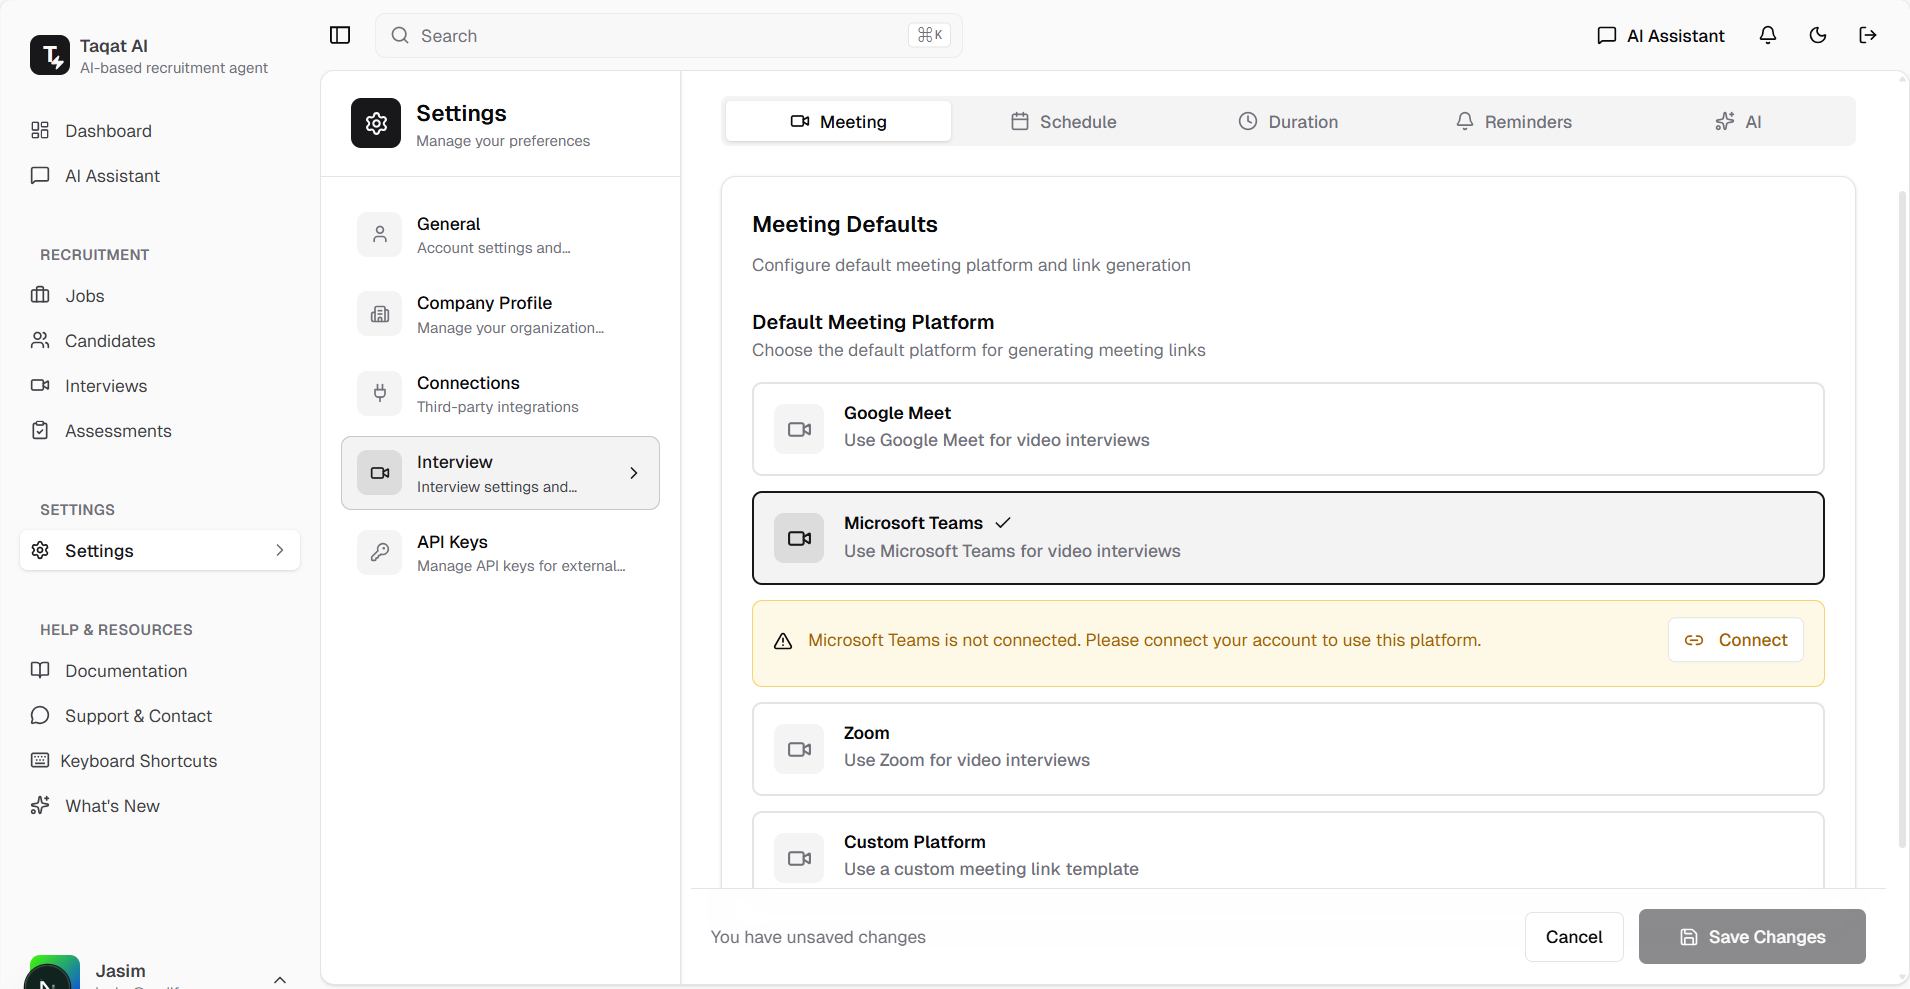
Task: Click the Connections plug icon
Action: tap(380, 393)
